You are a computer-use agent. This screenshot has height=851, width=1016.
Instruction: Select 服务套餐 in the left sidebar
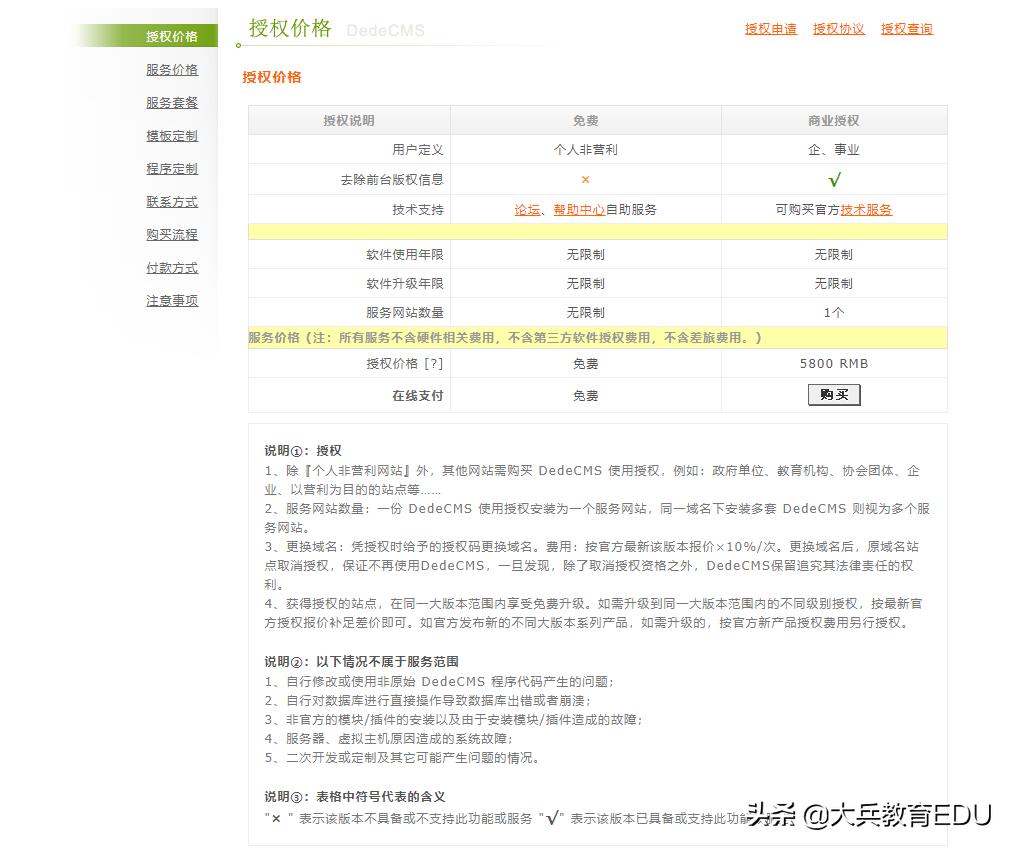171,102
